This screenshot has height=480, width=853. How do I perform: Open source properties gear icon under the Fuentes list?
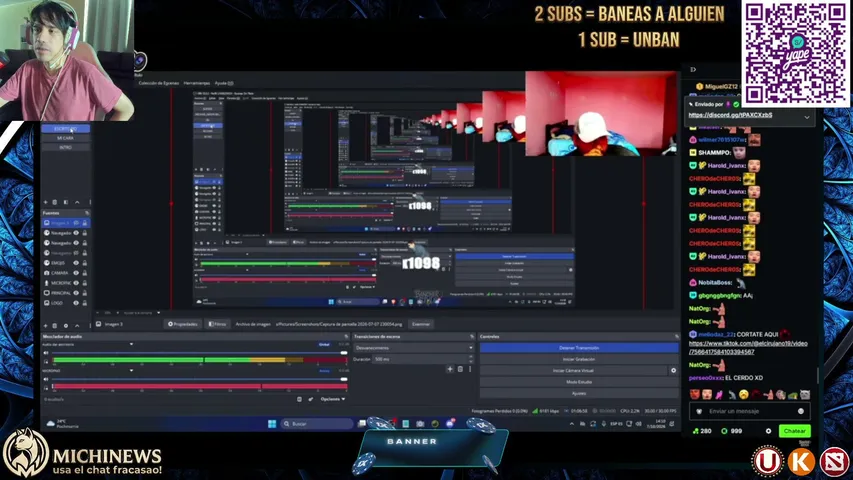66,325
